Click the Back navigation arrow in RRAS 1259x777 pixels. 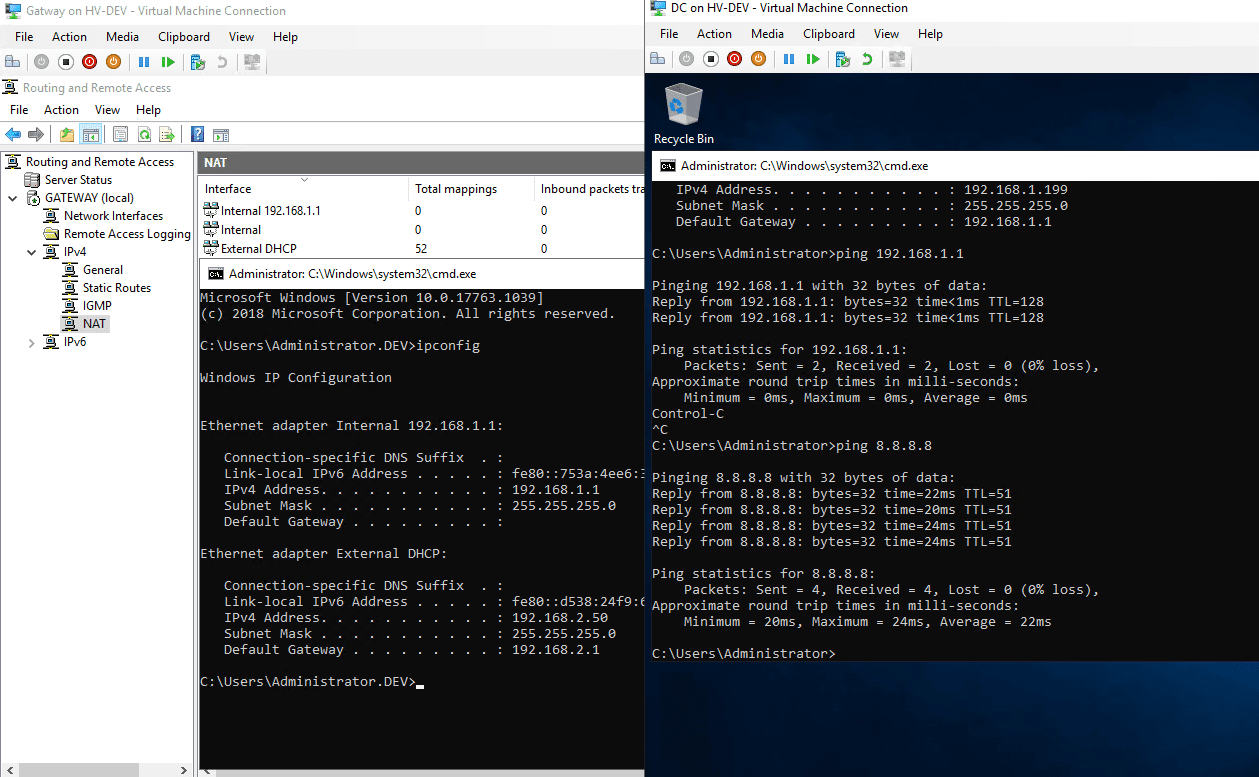click(x=13, y=134)
